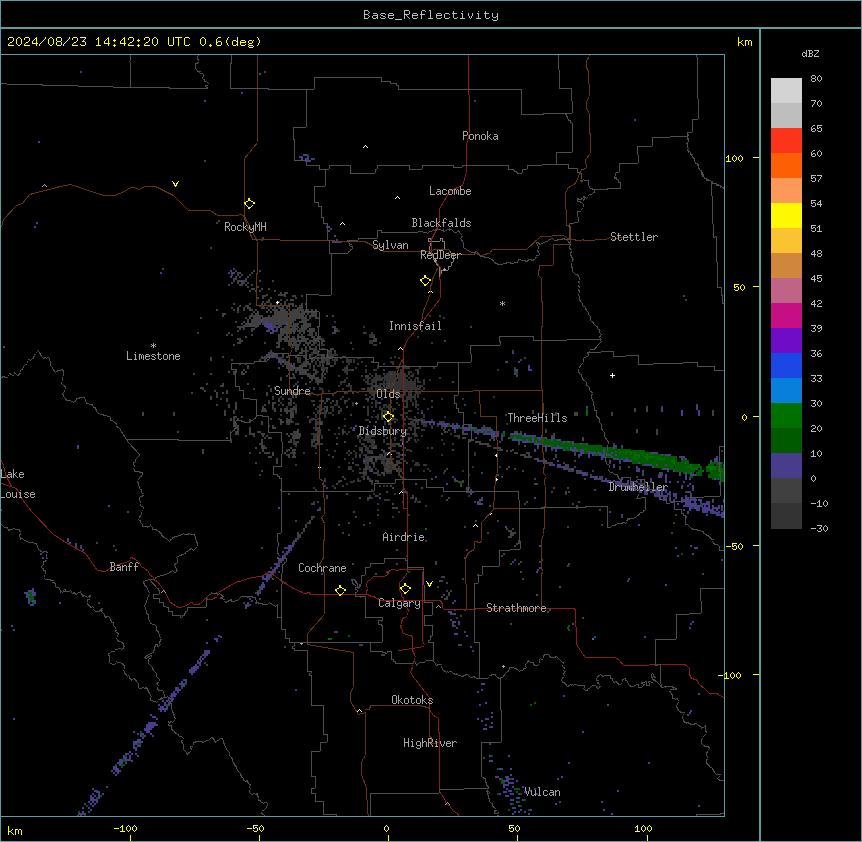
Task: Select the 42 dBZ magenta color swatch
Action: pyautogui.click(x=786, y=315)
